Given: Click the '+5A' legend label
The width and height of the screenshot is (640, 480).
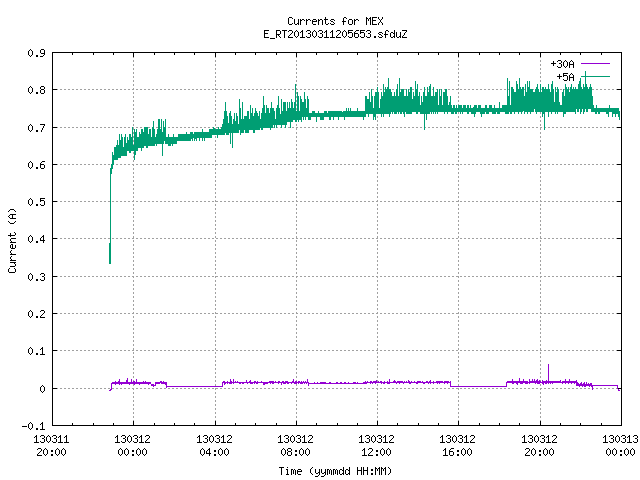Looking at the screenshot, I should pos(565,77).
